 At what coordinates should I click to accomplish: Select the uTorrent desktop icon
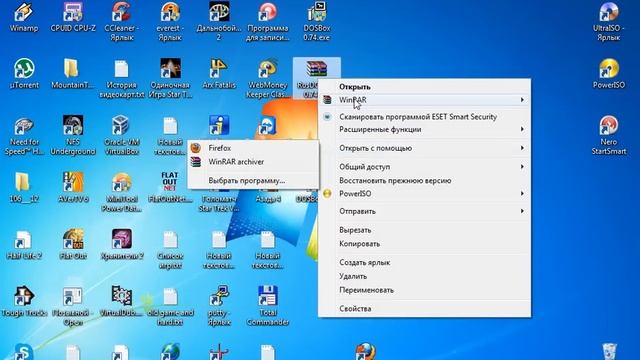24,74
